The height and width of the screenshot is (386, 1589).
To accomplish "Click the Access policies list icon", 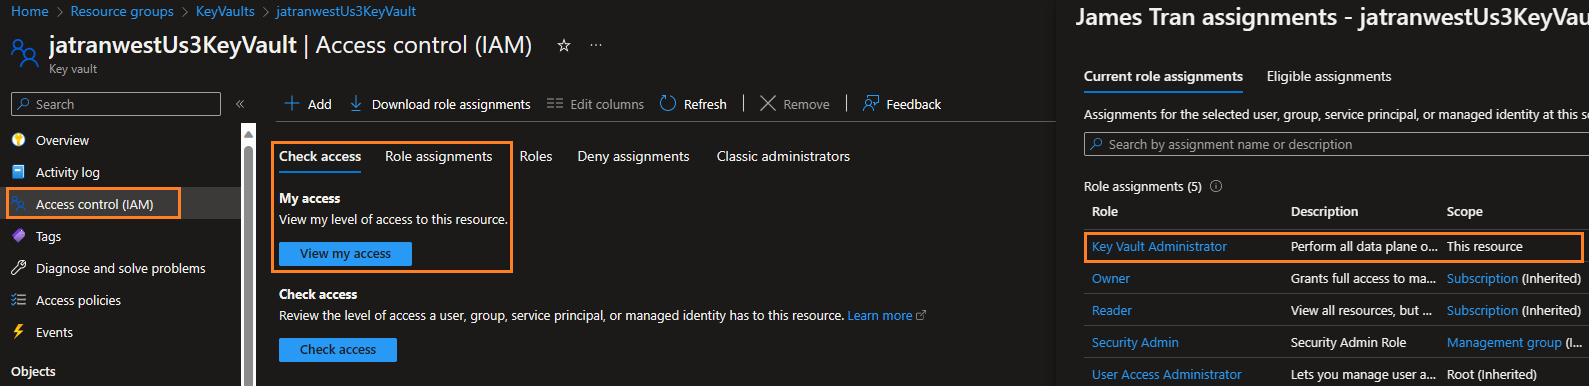I will [18, 300].
